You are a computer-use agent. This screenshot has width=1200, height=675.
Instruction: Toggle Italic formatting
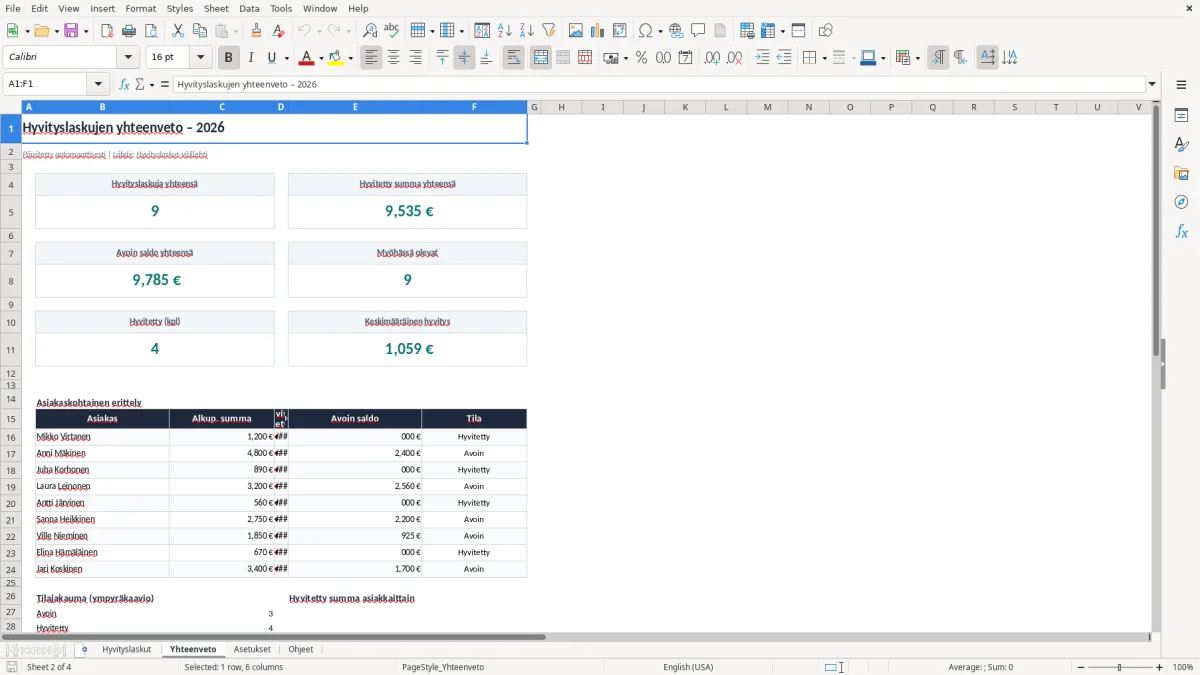tap(251, 58)
